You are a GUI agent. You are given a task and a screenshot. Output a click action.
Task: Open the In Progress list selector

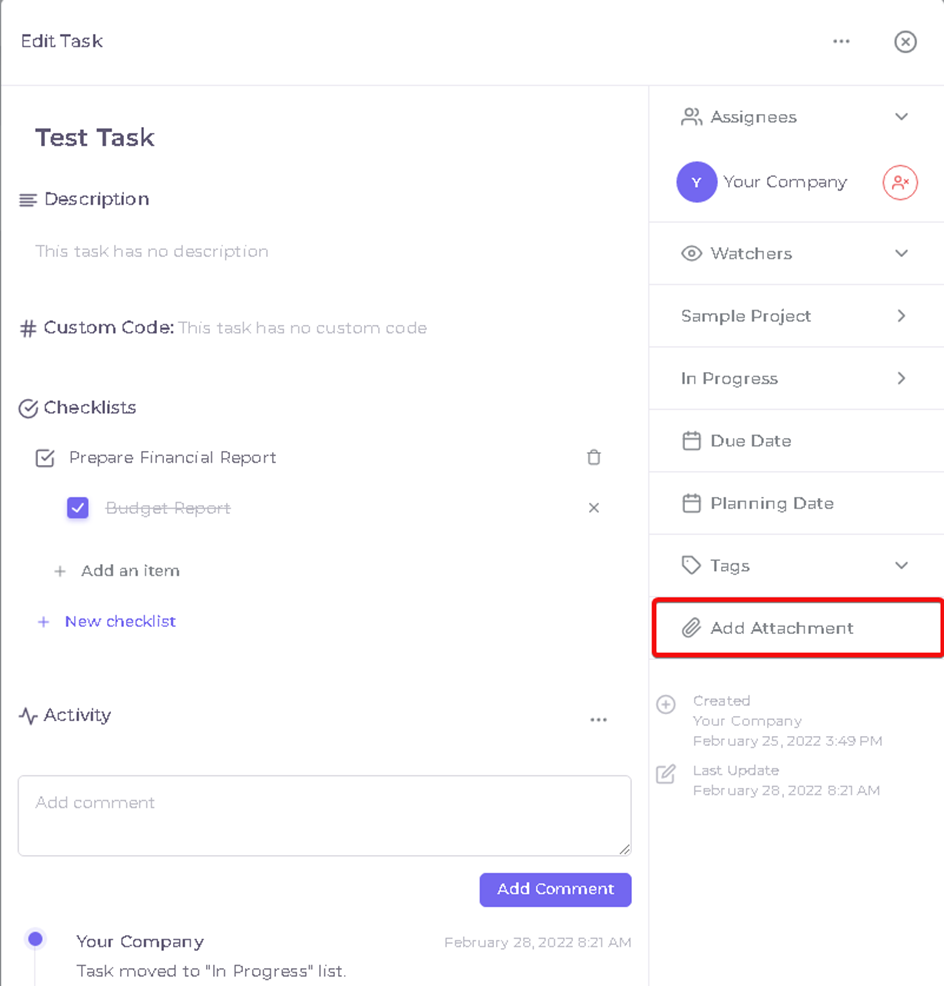[x=796, y=378]
